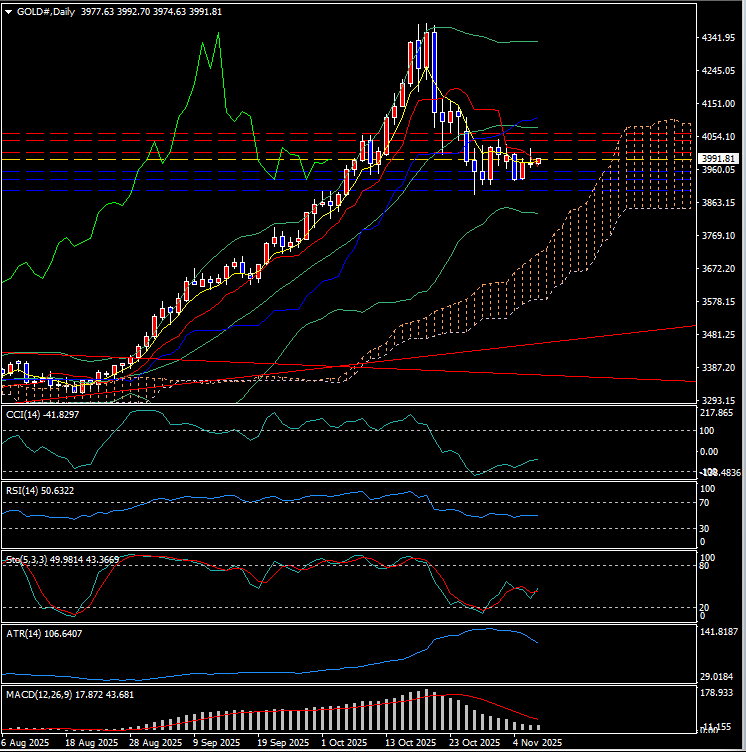The width and height of the screenshot is (746, 752).
Task: Click the 4 Nov 2025 date label
Action: [538, 743]
